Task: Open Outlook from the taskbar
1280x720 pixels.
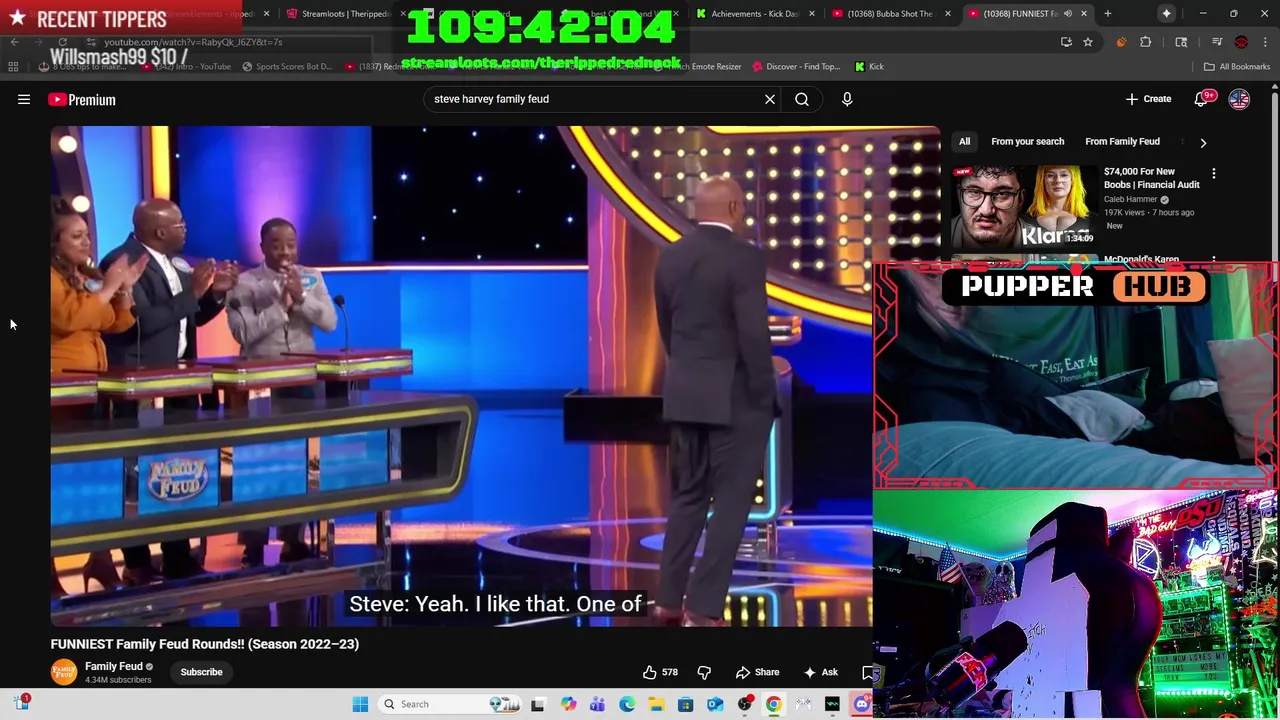Action: point(715,704)
